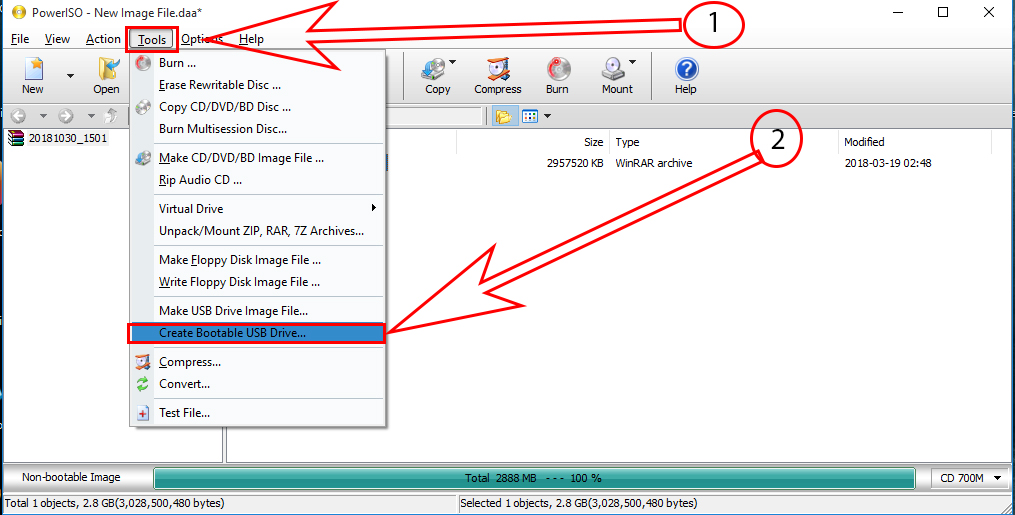The image size is (1015, 515).
Task: Click the Compress toolbar icon
Action: tap(497, 74)
